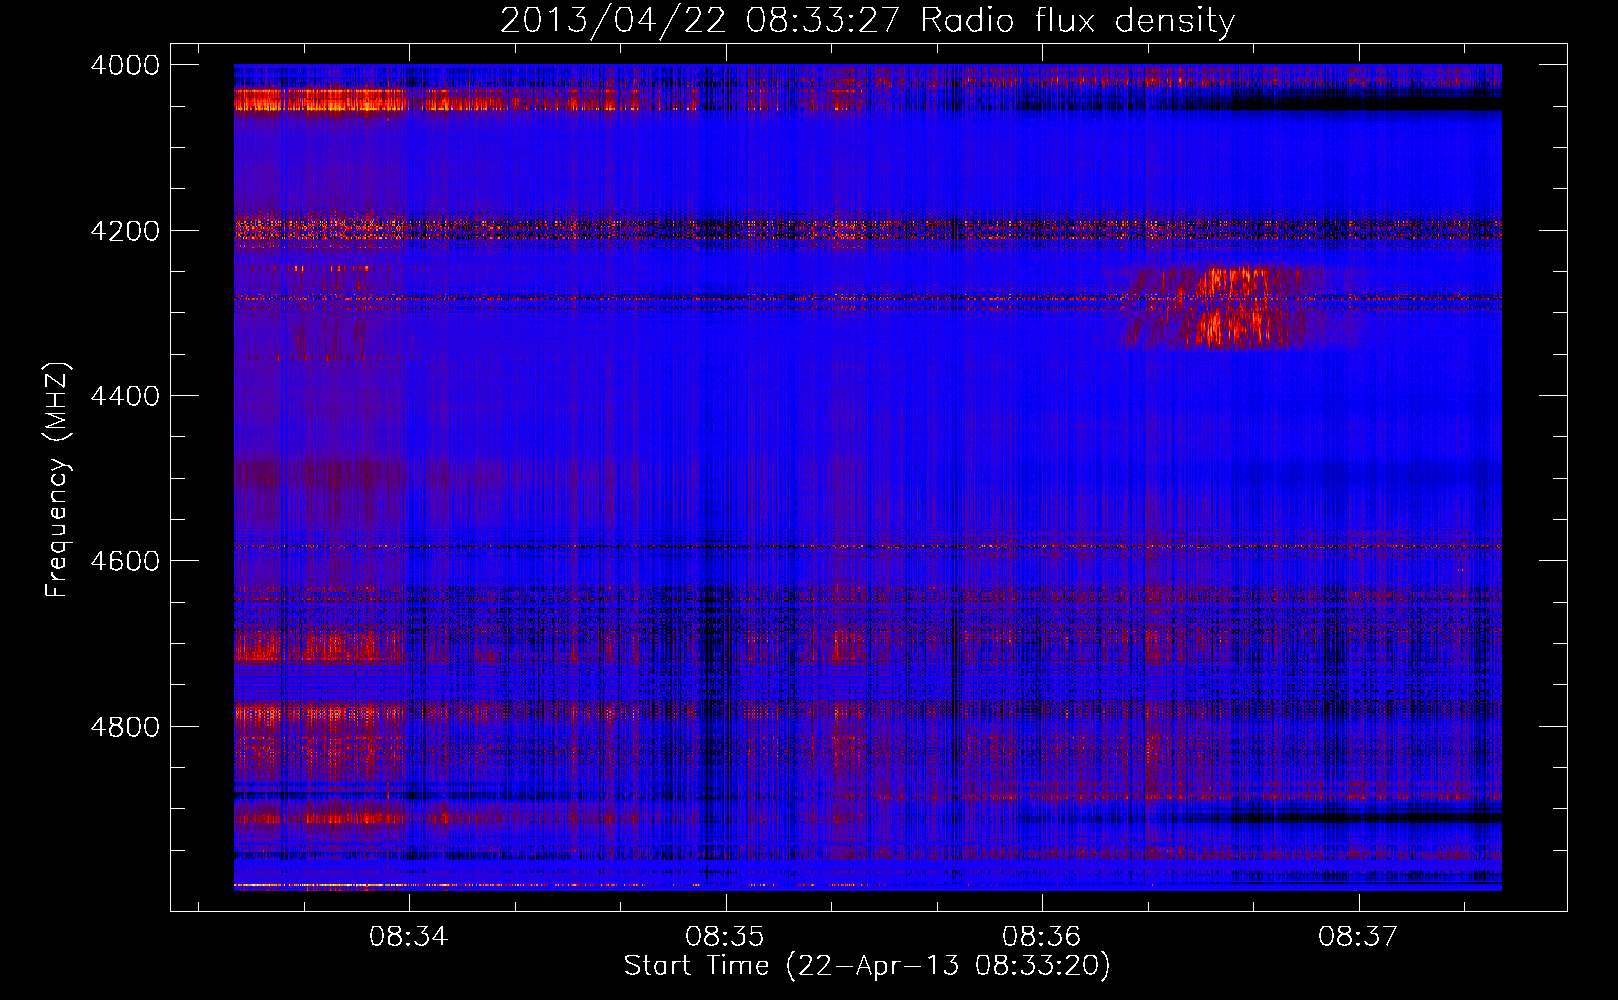
Task: Click the 4000 frequency tick label
Action: (x=125, y=65)
